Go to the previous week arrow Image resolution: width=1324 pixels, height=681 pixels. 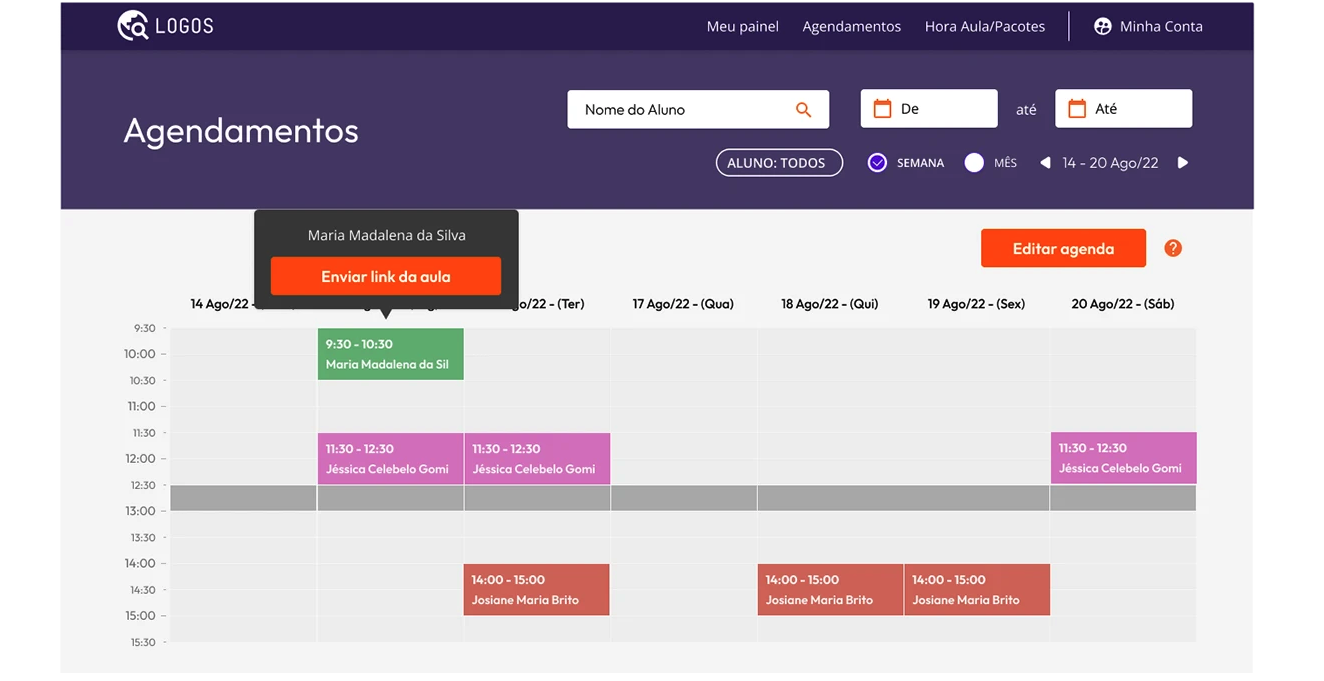tap(1045, 163)
